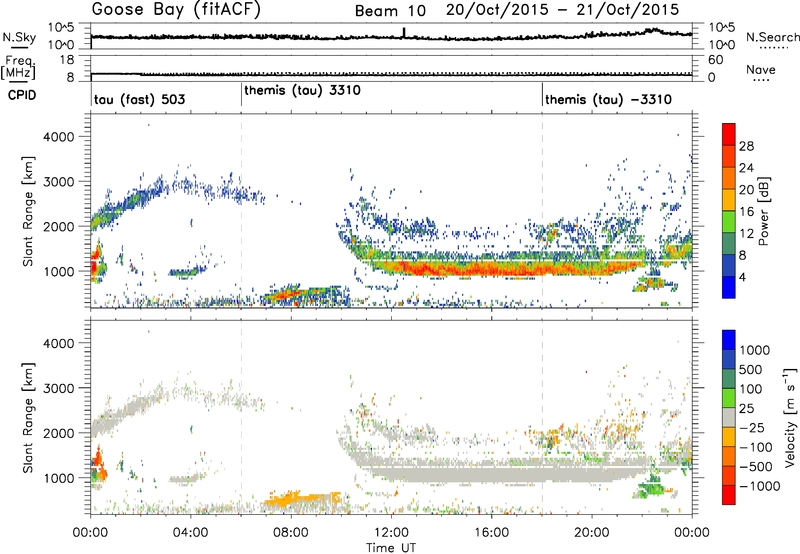Click the 'Nave' label
The width and height of the screenshot is (800, 554).
pos(761,69)
